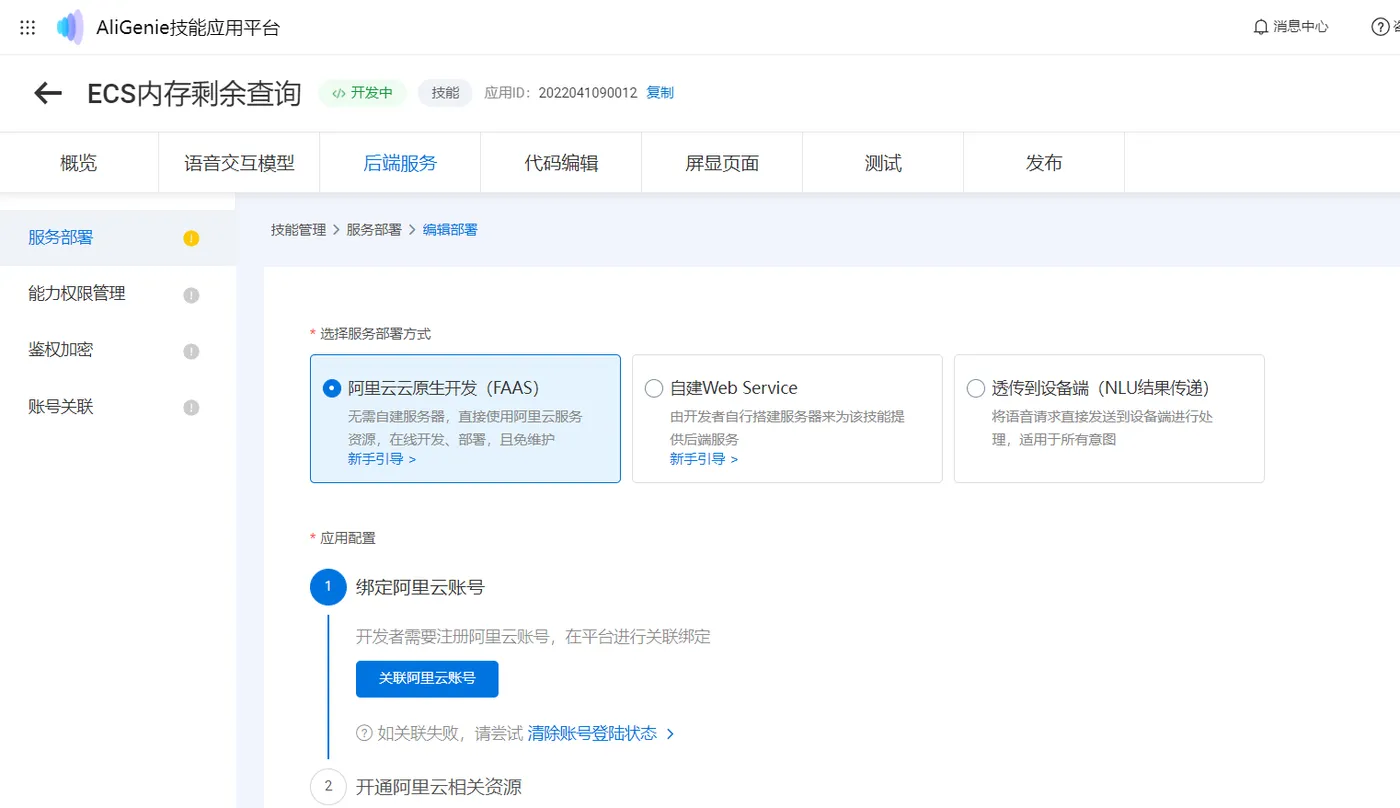
Task: Click the help question mark icon at top right
Action: click(x=1380, y=27)
